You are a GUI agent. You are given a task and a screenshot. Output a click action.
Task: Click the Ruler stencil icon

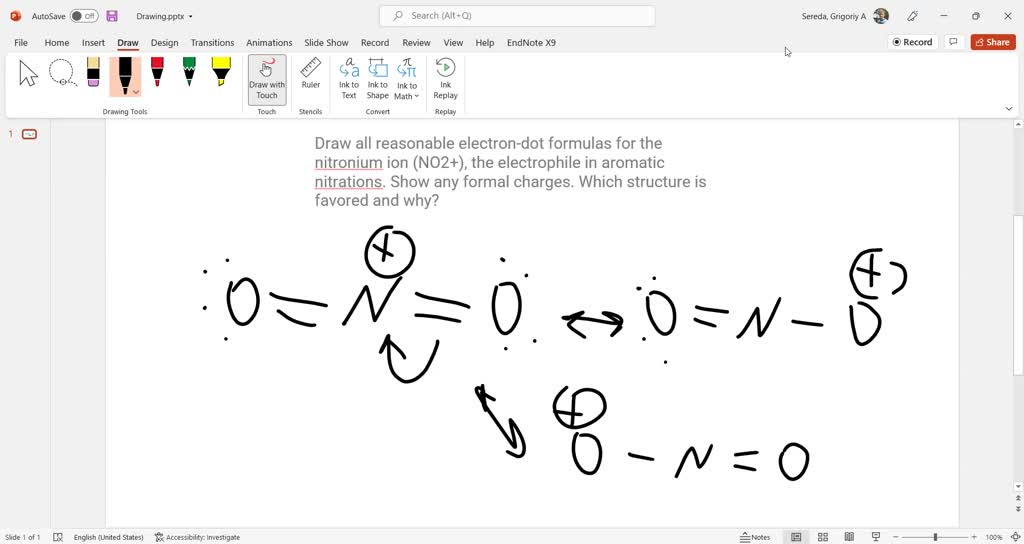(311, 74)
